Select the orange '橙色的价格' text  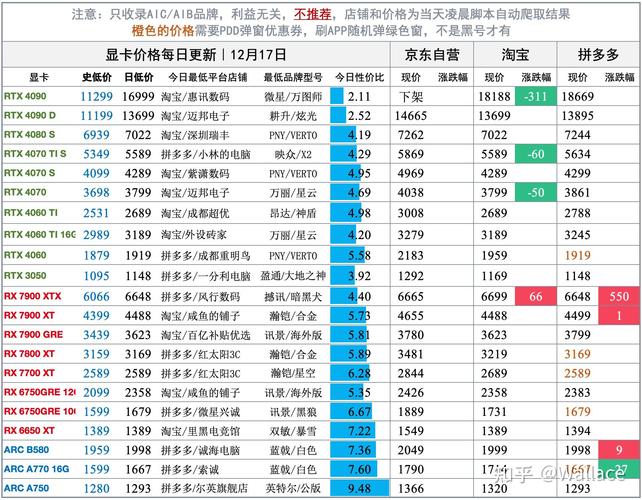[x=163, y=31]
